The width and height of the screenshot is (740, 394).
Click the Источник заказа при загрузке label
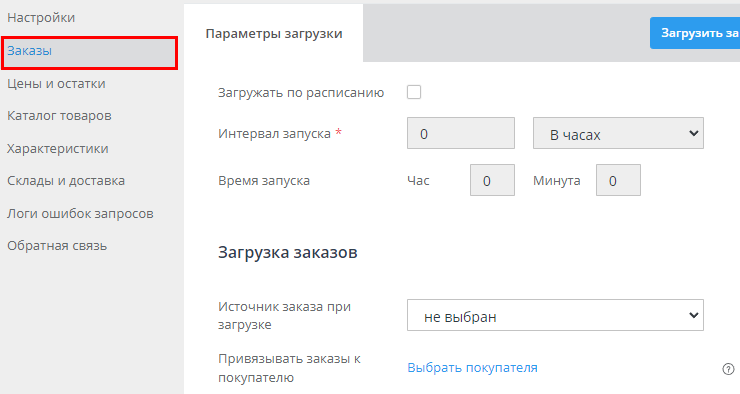click(284, 315)
